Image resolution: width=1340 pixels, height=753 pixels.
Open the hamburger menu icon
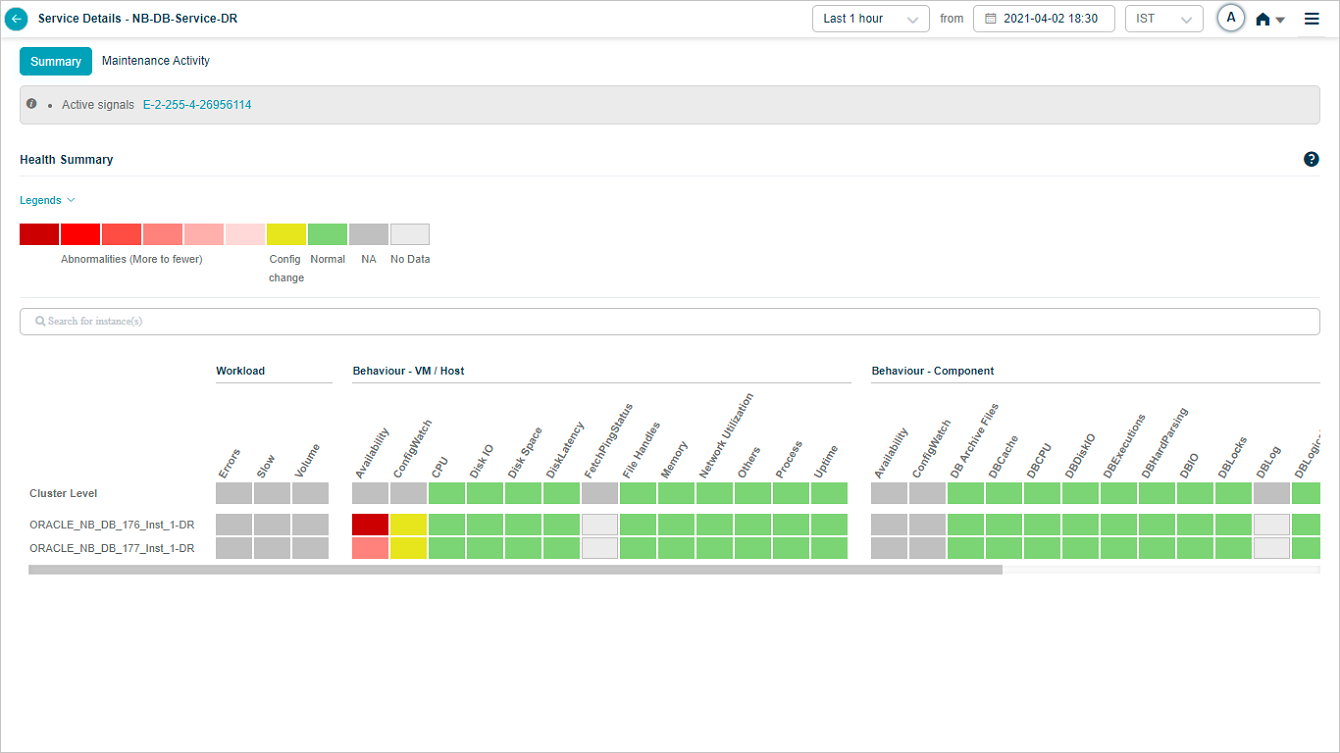[x=1312, y=19]
